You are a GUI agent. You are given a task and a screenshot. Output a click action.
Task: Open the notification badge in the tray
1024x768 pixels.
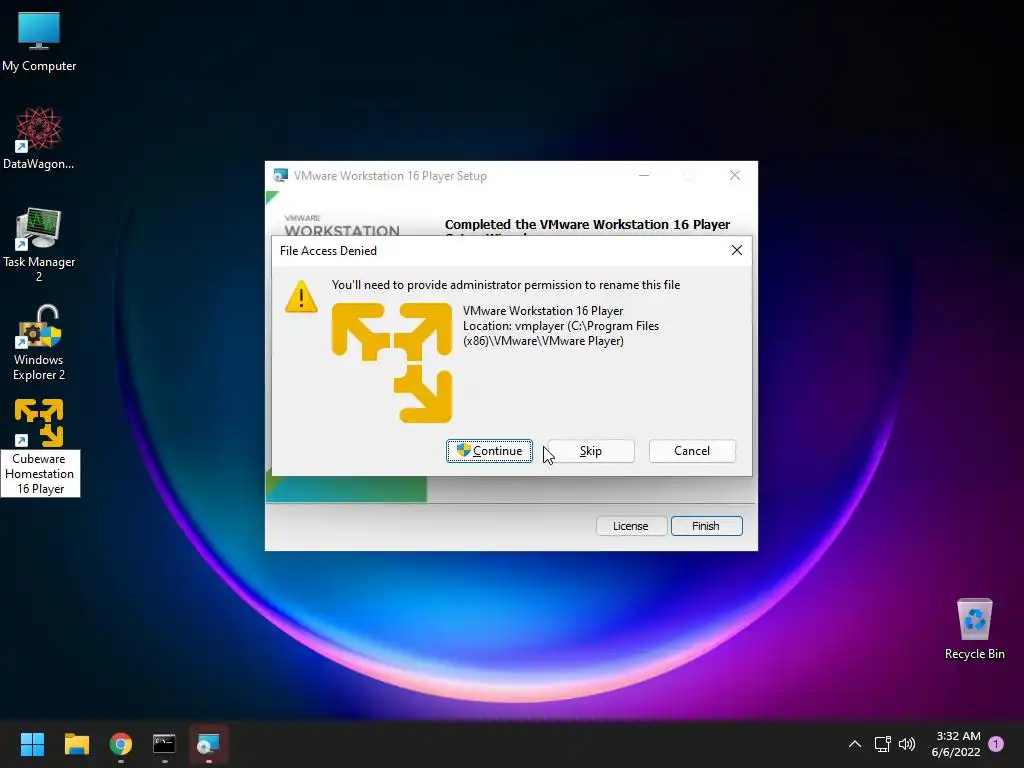[x=996, y=744]
